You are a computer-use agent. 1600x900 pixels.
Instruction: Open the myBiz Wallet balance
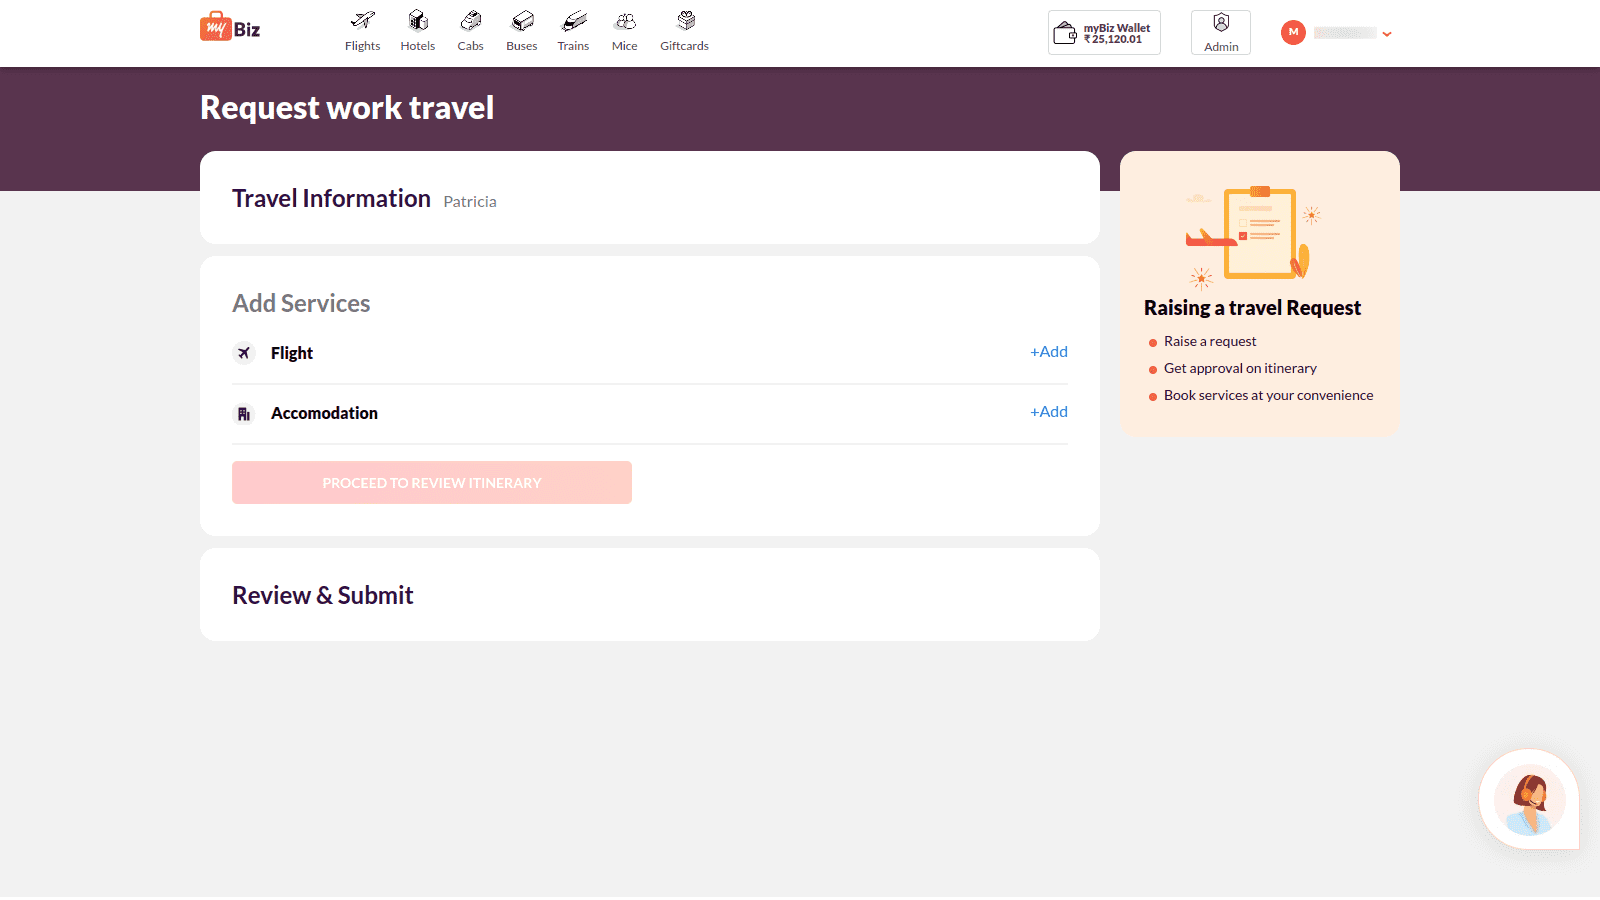[x=1104, y=33]
